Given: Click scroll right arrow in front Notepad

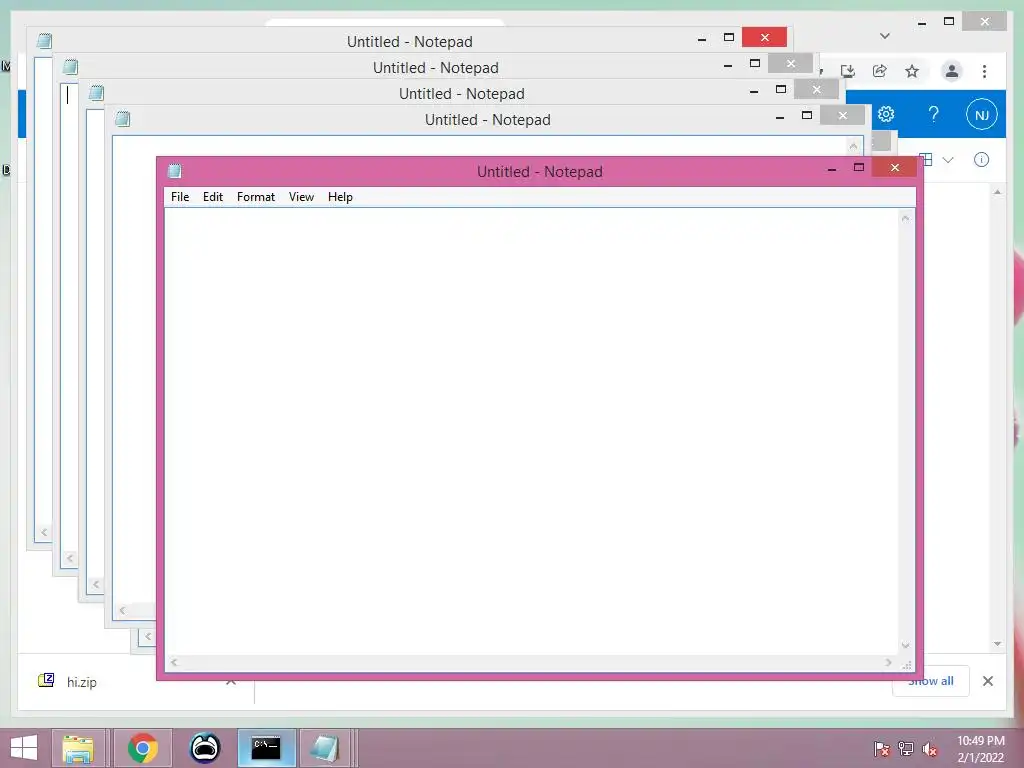Looking at the screenshot, I should pos(889,663).
